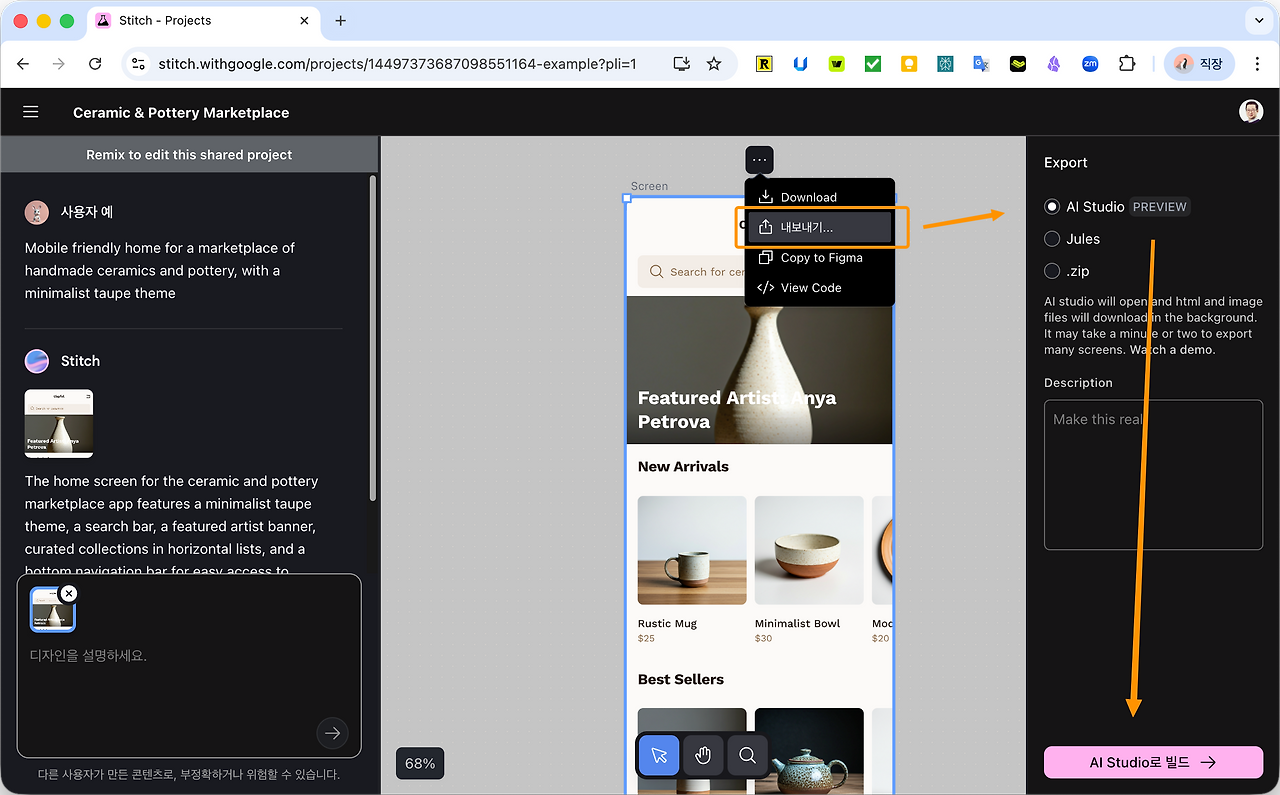Reload the Stitch page
Image resolution: width=1280 pixels, height=795 pixels.
95,64
